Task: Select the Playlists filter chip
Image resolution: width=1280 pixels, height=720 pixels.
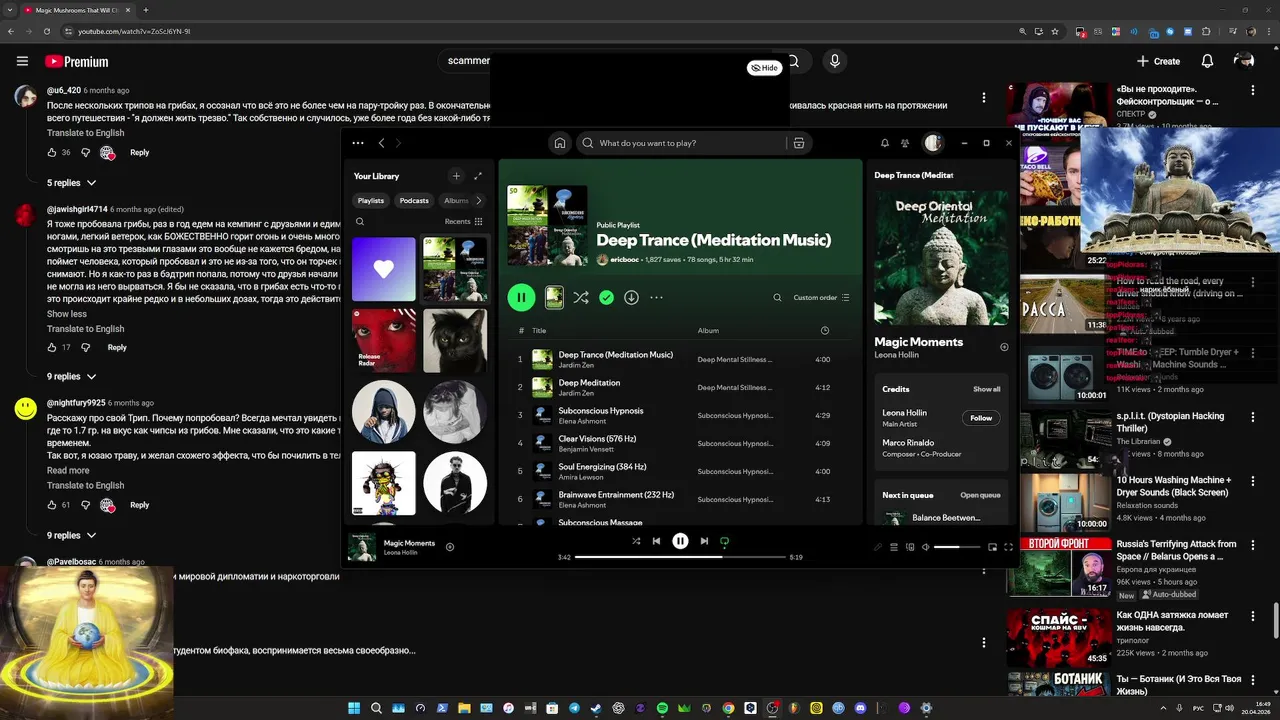Action: click(371, 201)
